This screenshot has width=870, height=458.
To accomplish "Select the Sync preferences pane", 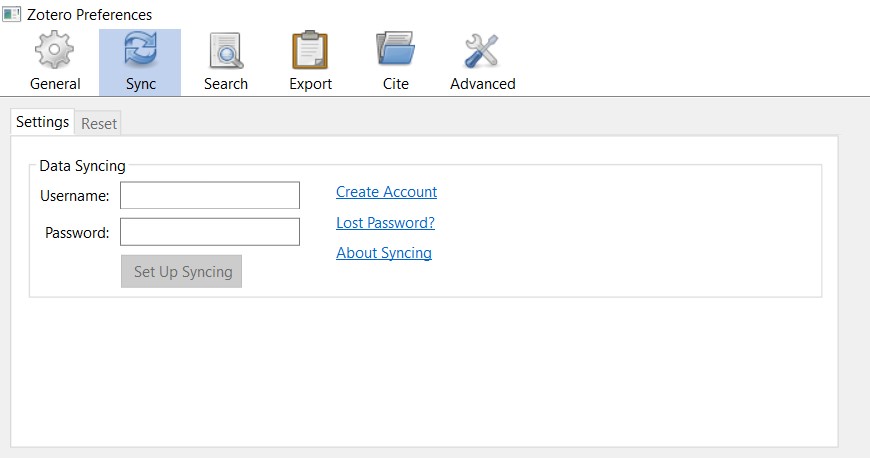I will click(140, 62).
